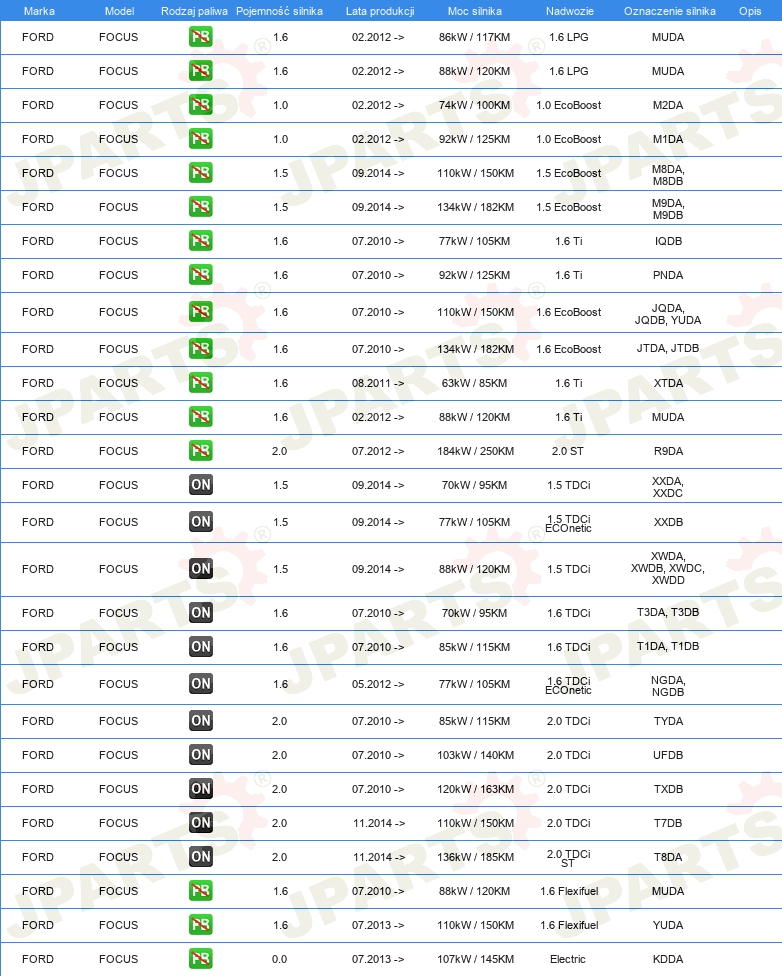Click the 1.6 TDCi ECOnetic cell
Screen dimensions: 782x976
pyautogui.click(x=568, y=685)
